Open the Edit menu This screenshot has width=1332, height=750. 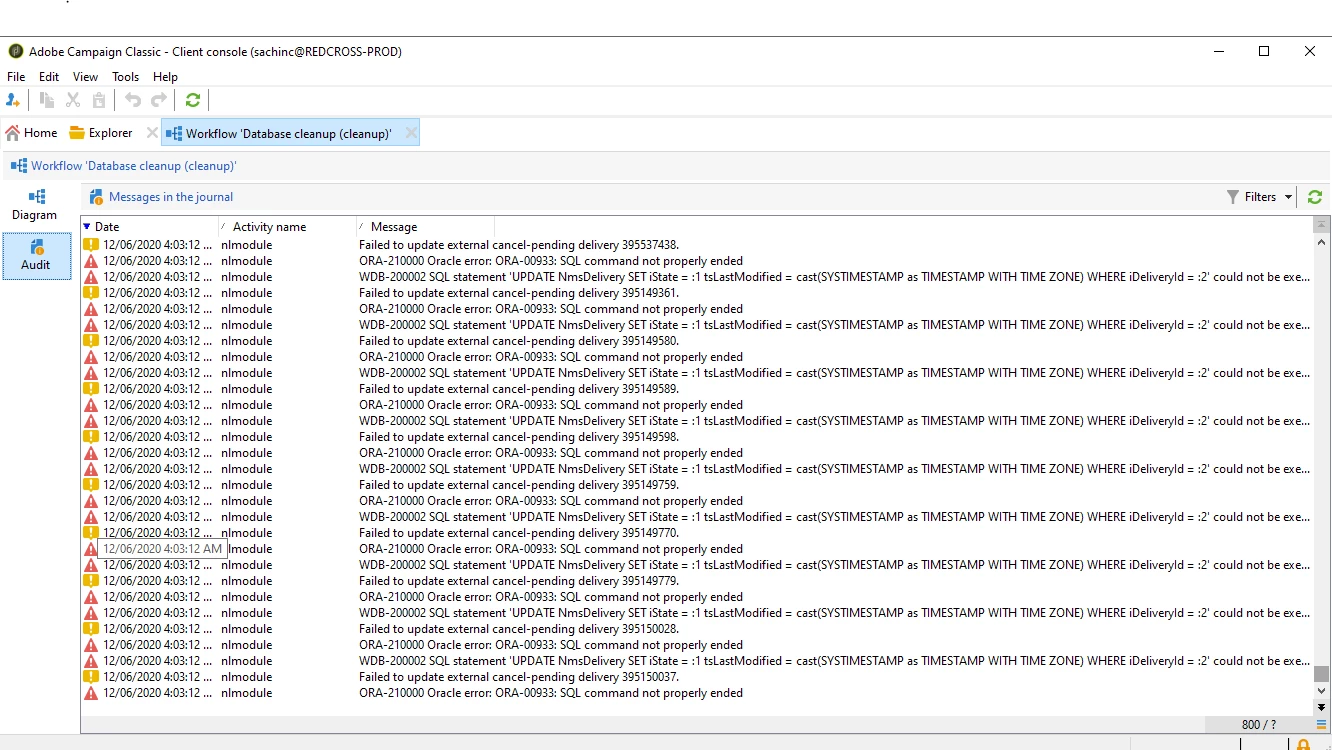(49, 77)
